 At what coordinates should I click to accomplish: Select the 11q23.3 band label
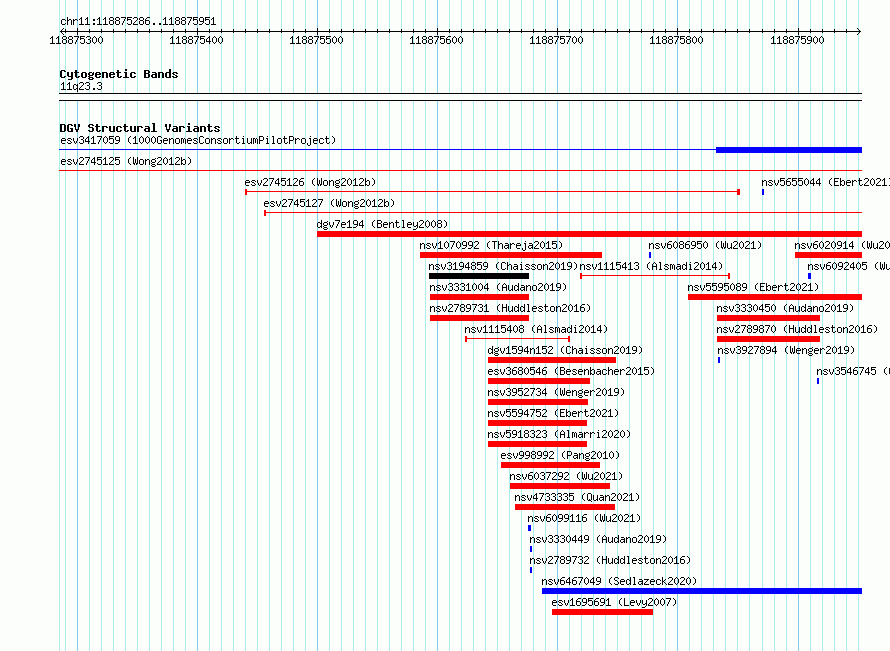[x=81, y=86]
